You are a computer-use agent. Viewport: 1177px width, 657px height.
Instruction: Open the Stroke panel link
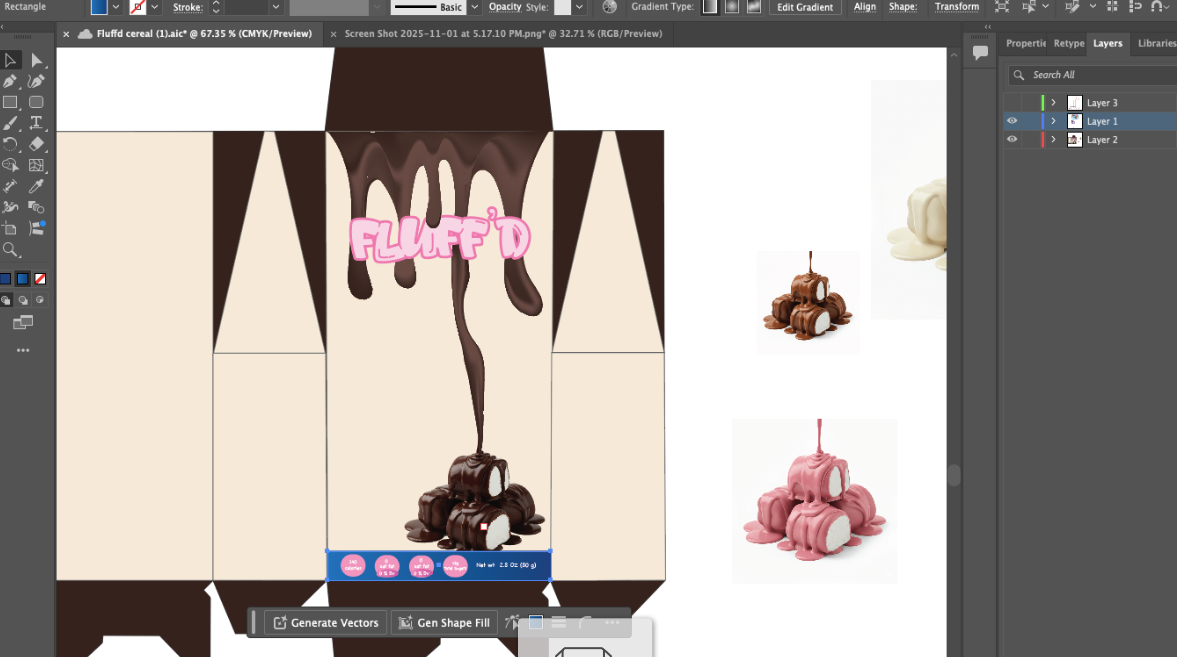pos(187,8)
